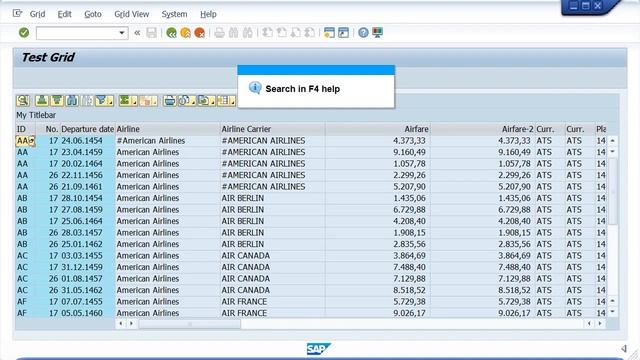Click the airfare value 8.518,52 in Airfare column
Viewport: 640px width, 360px height.
409,290
